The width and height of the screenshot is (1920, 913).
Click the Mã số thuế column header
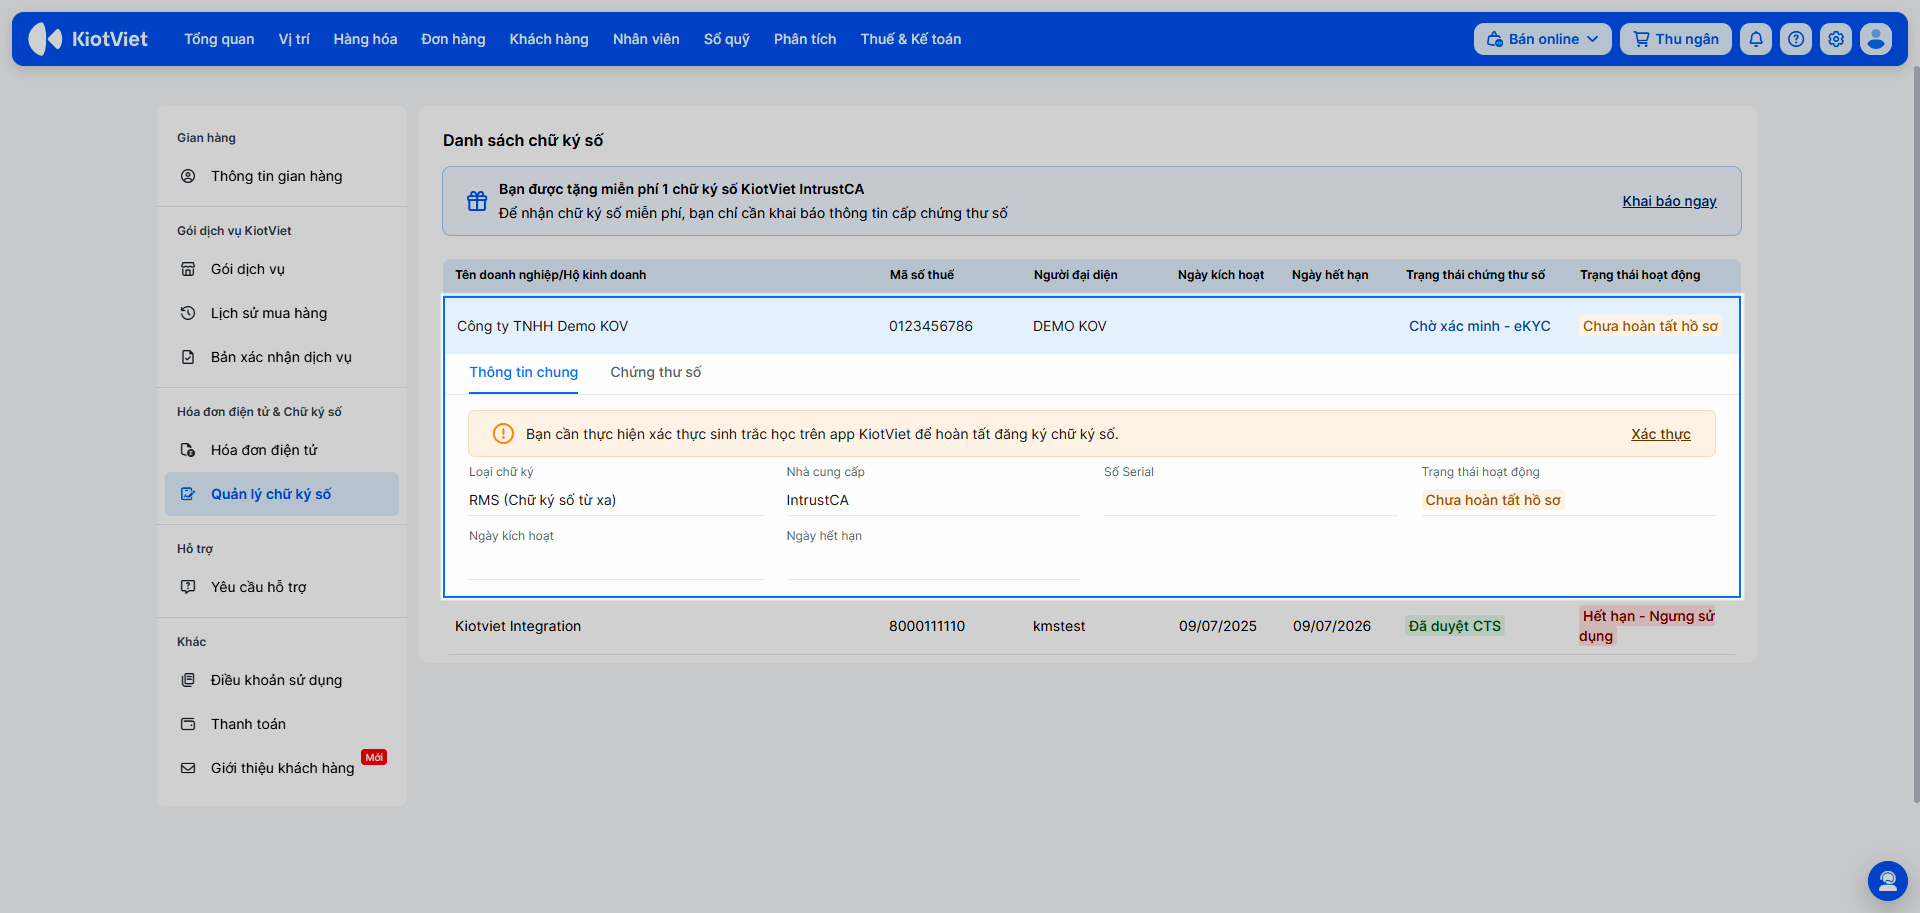tap(922, 275)
